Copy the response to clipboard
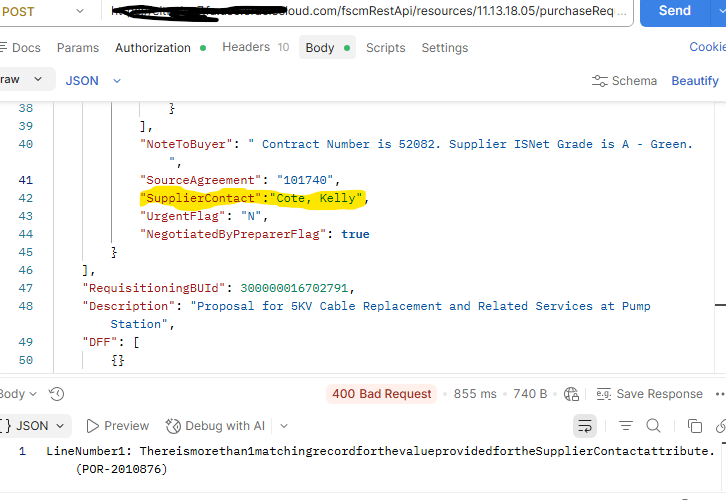The width and height of the screenshot is (726, 500). pyautogui.click(x=695, y=425)
